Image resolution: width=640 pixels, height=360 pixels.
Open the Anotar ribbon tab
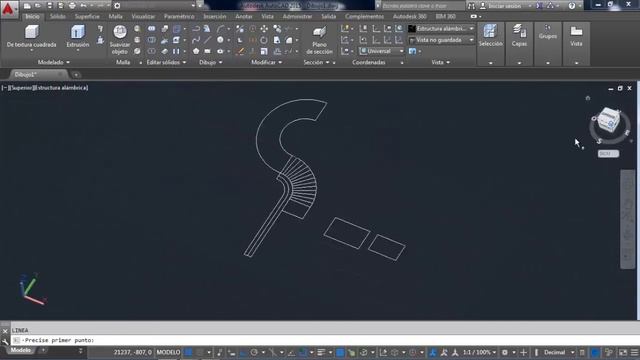(x=244, y=16)
